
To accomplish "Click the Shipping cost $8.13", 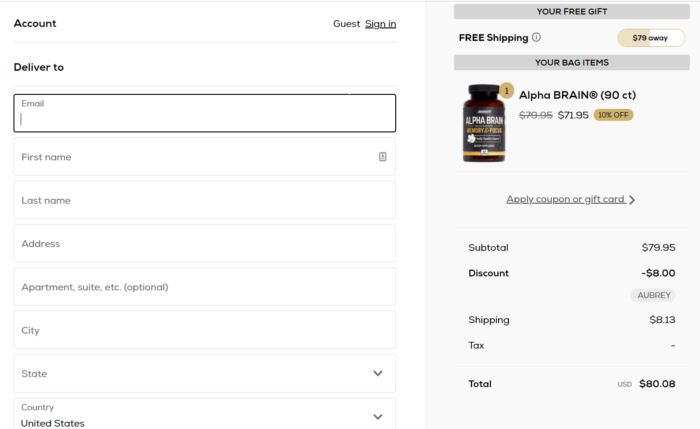I will click(662, 320).
